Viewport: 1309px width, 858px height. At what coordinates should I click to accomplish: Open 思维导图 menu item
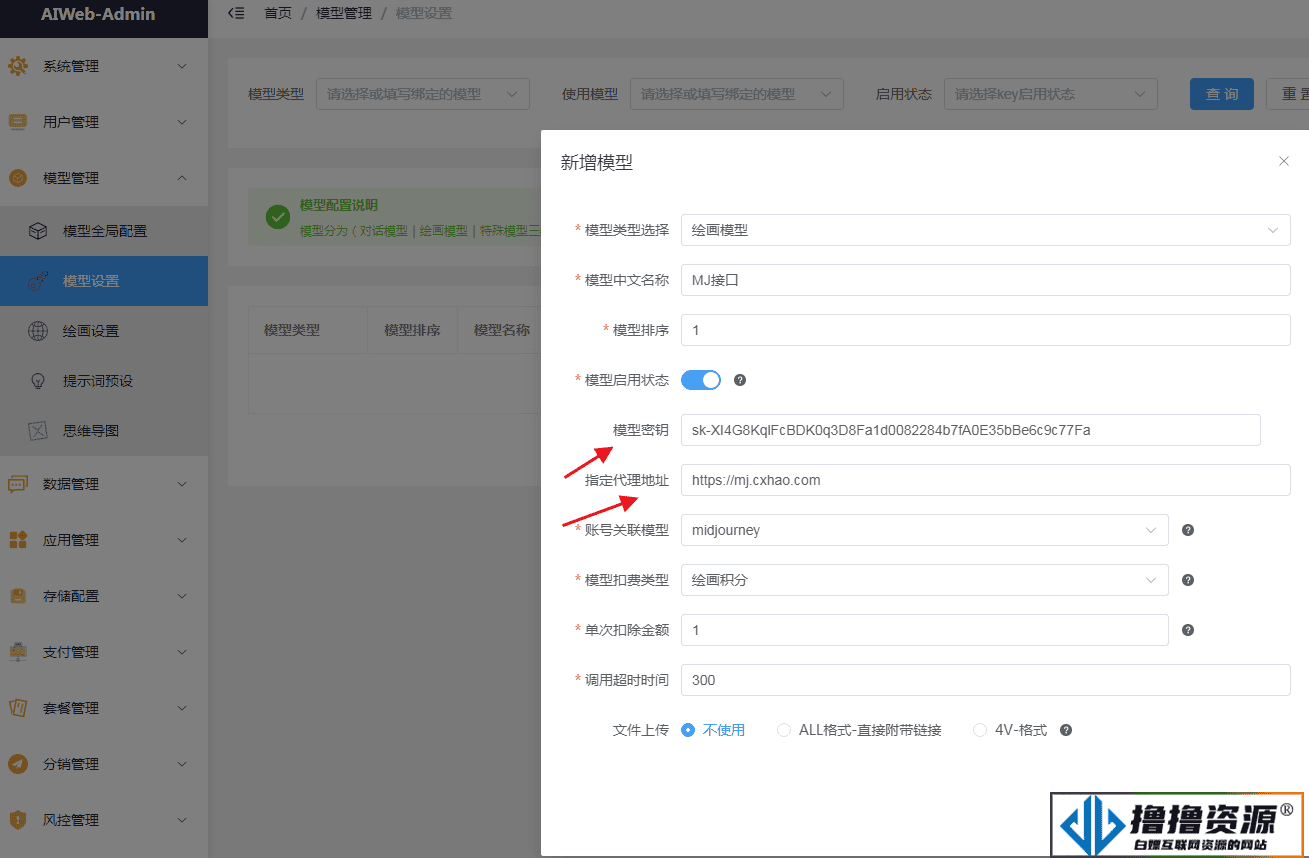[104, 431]
